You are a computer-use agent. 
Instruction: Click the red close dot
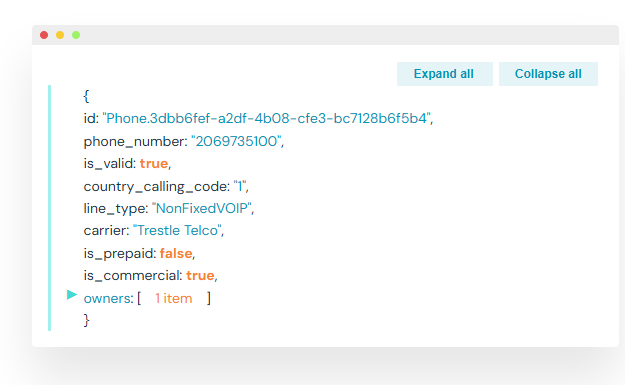point(44,35)
